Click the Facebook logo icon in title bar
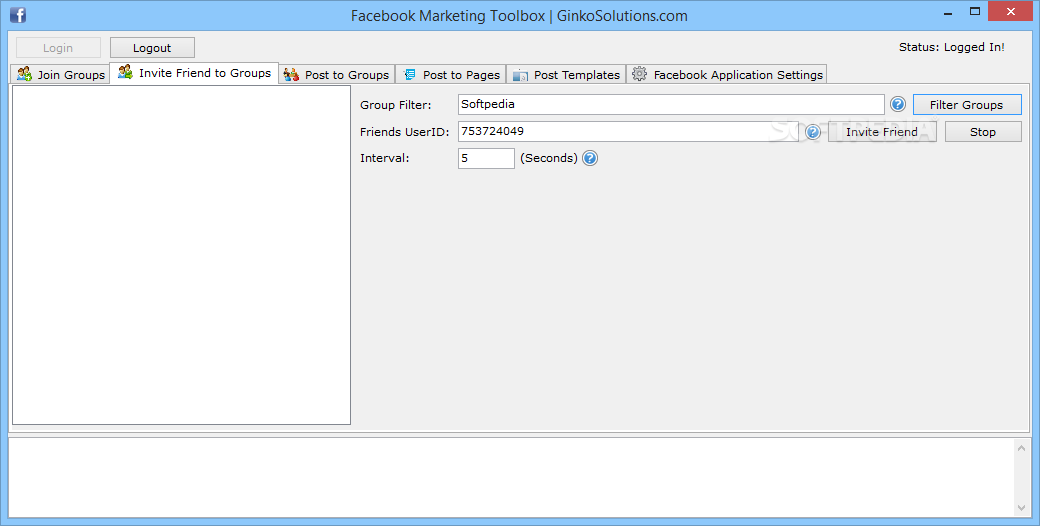 pos(18,15)
